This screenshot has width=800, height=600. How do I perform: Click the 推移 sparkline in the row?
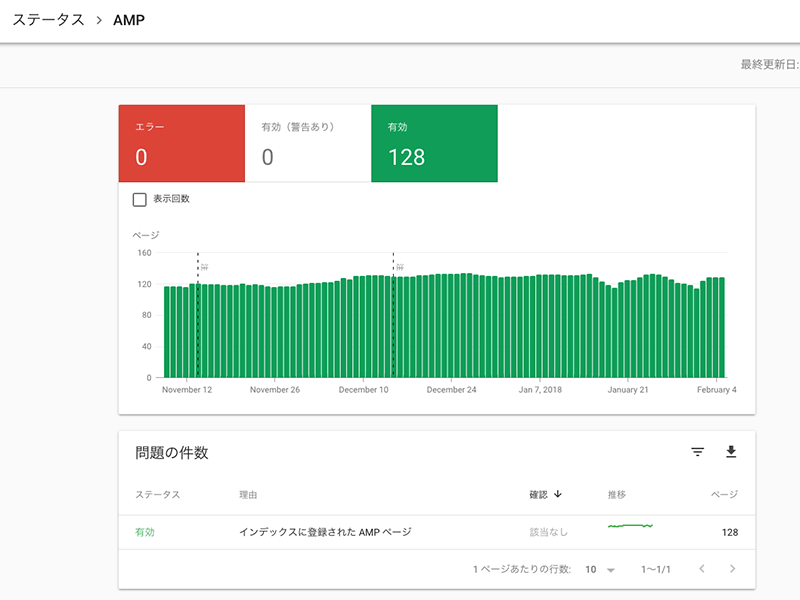coord(630,526)
